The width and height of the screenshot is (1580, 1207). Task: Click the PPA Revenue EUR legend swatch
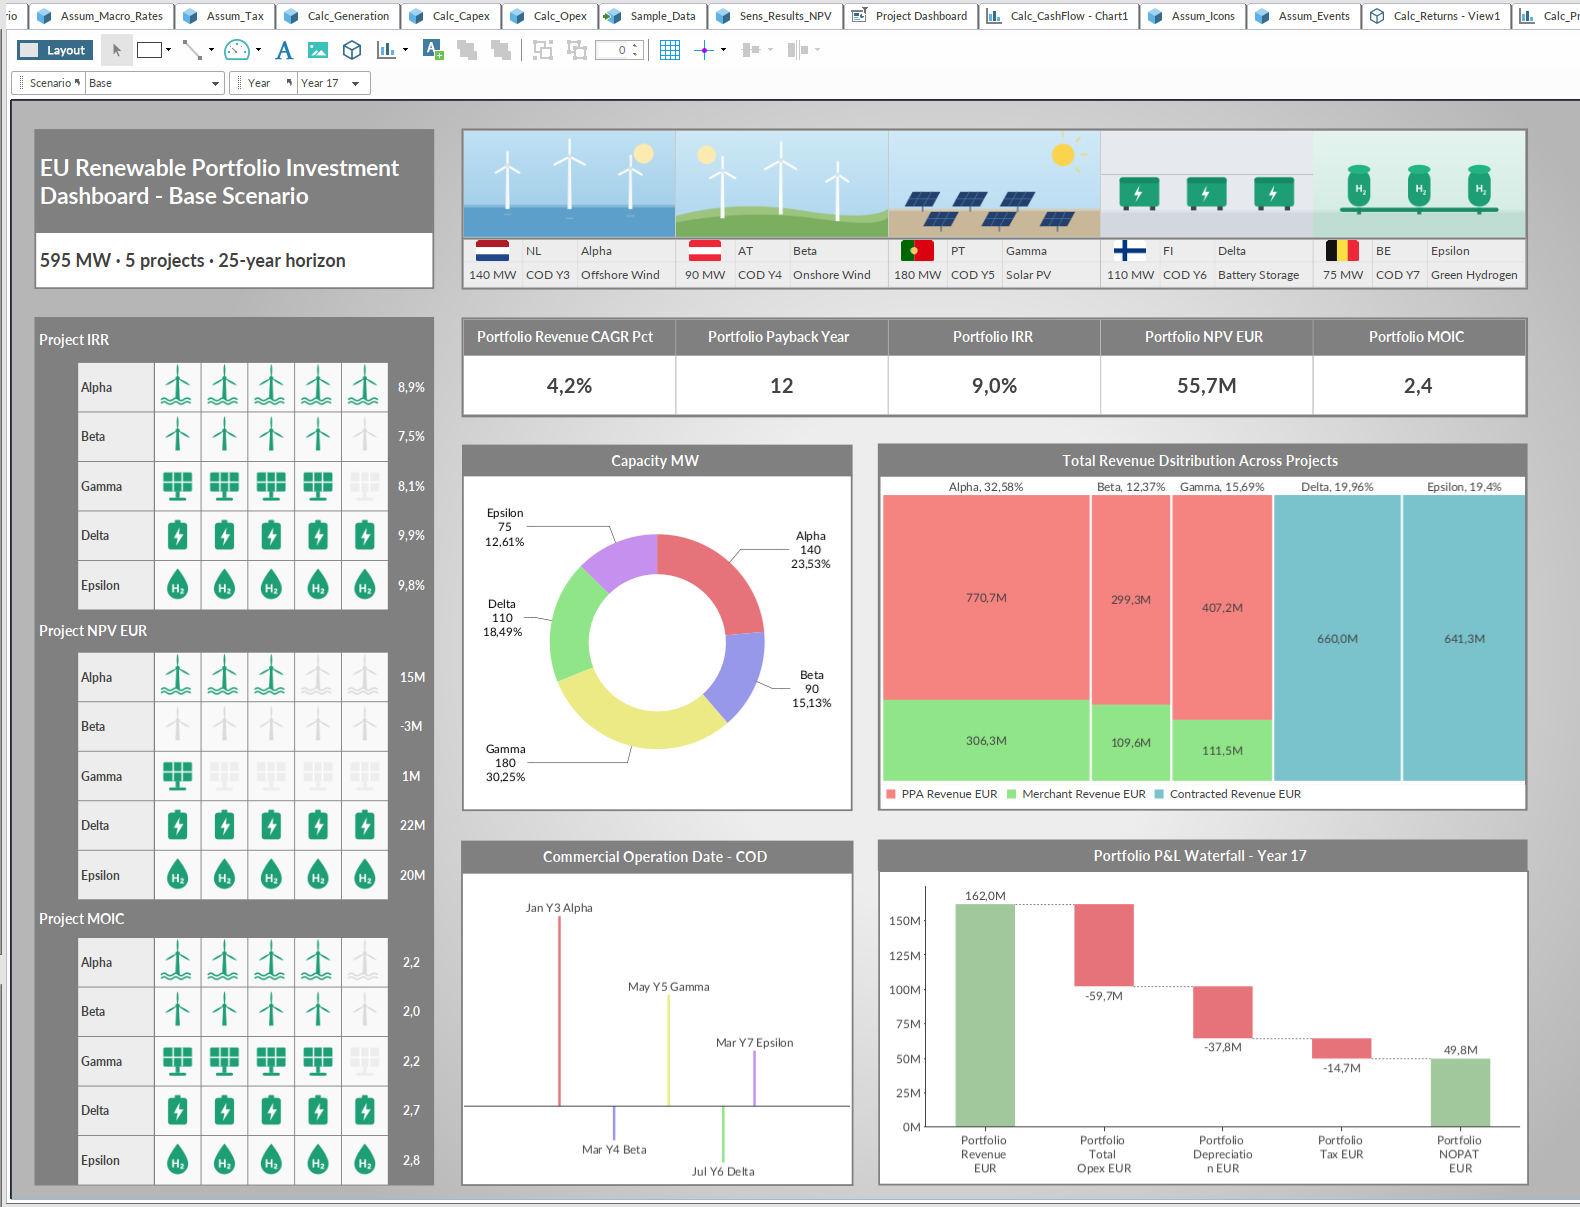coord(891,794)
